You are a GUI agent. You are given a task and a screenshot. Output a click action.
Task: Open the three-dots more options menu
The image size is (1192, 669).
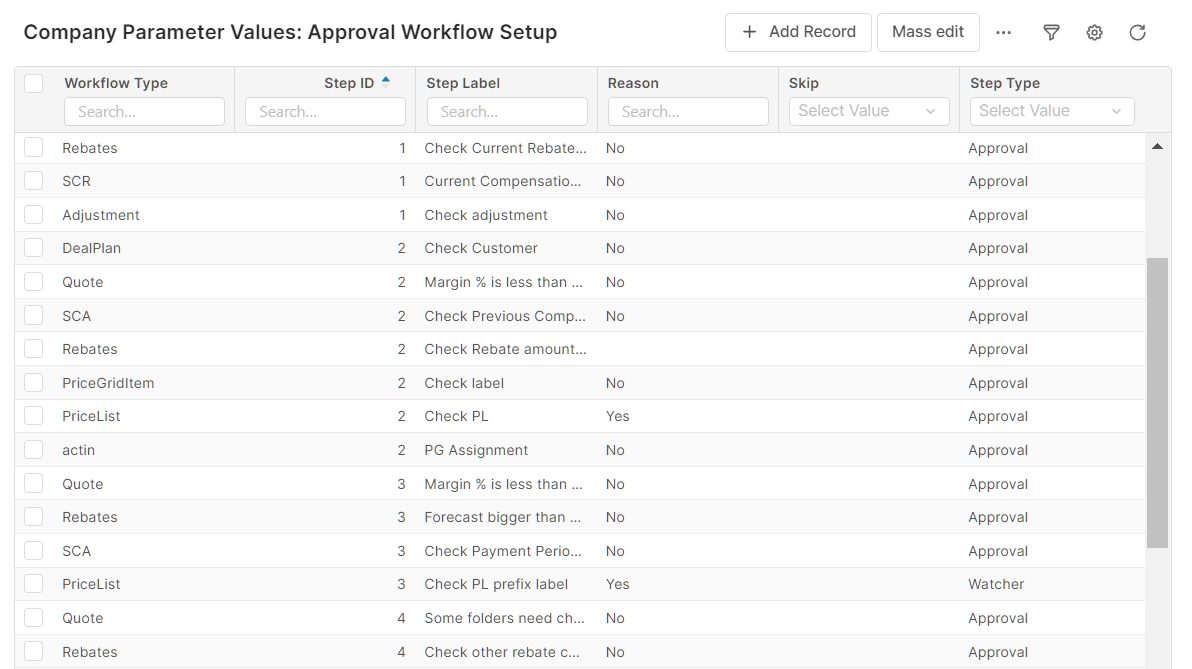(1003, 33)
